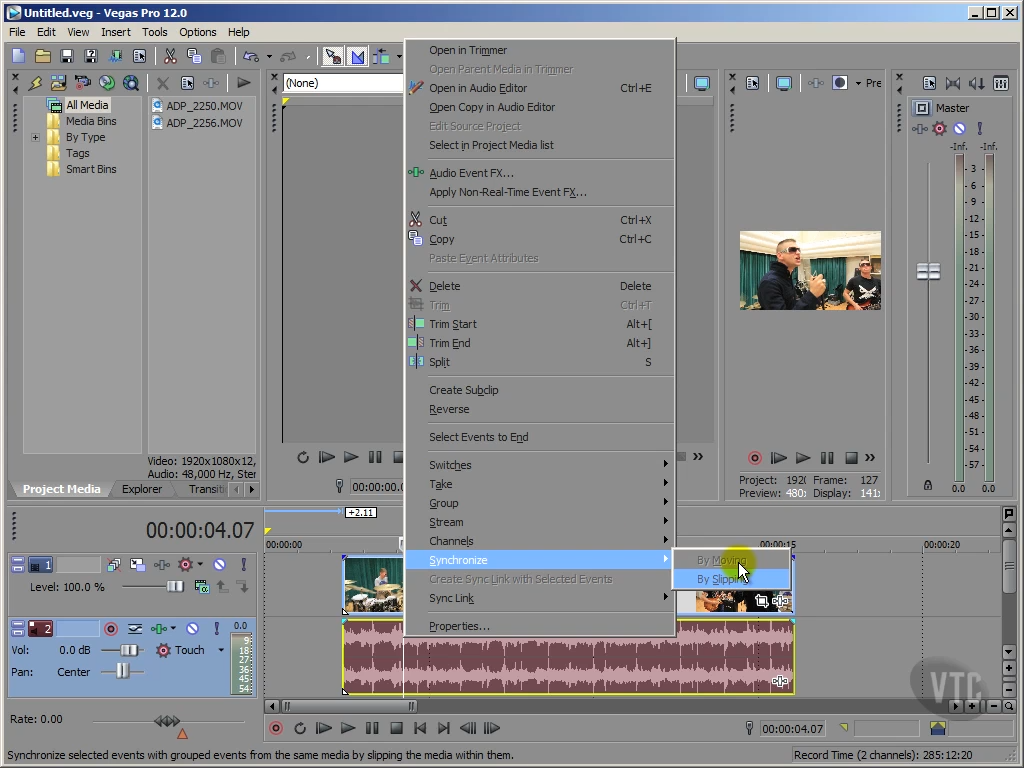This screenshot has height=768, width=1024.
Task: Select the Smart Bins folder
Action: point(91,169)
